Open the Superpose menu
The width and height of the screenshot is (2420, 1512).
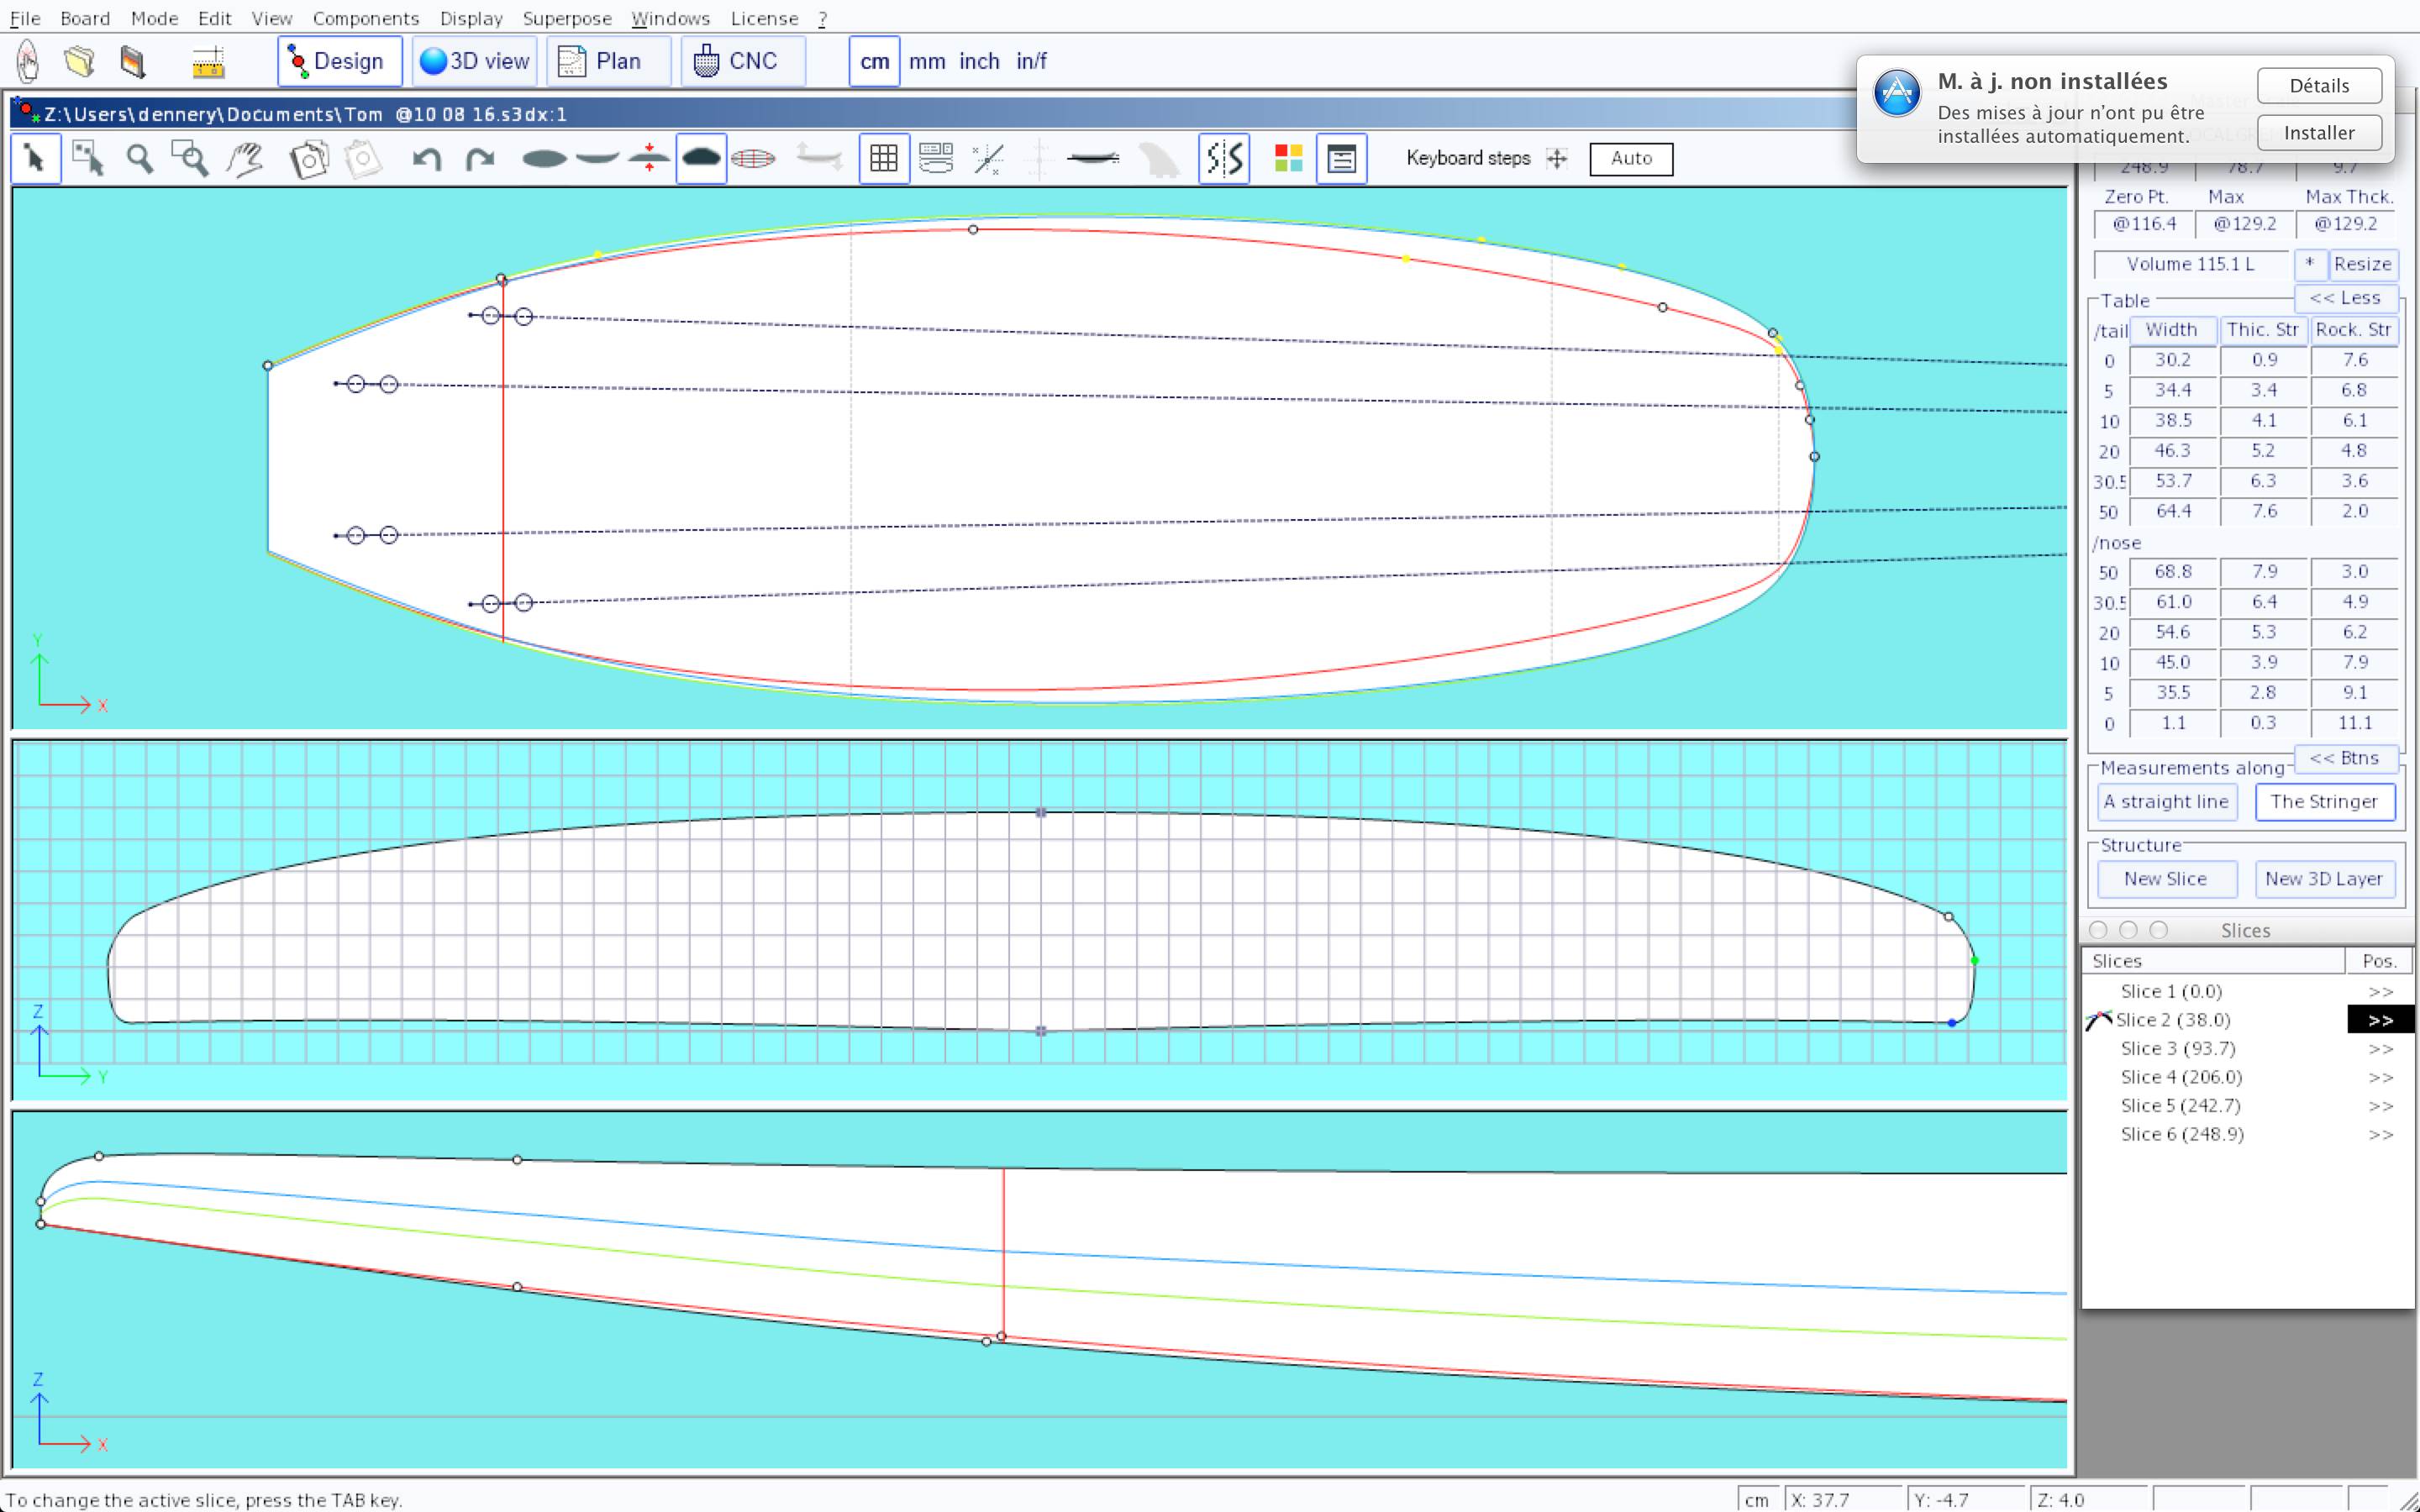coord(566,18)
